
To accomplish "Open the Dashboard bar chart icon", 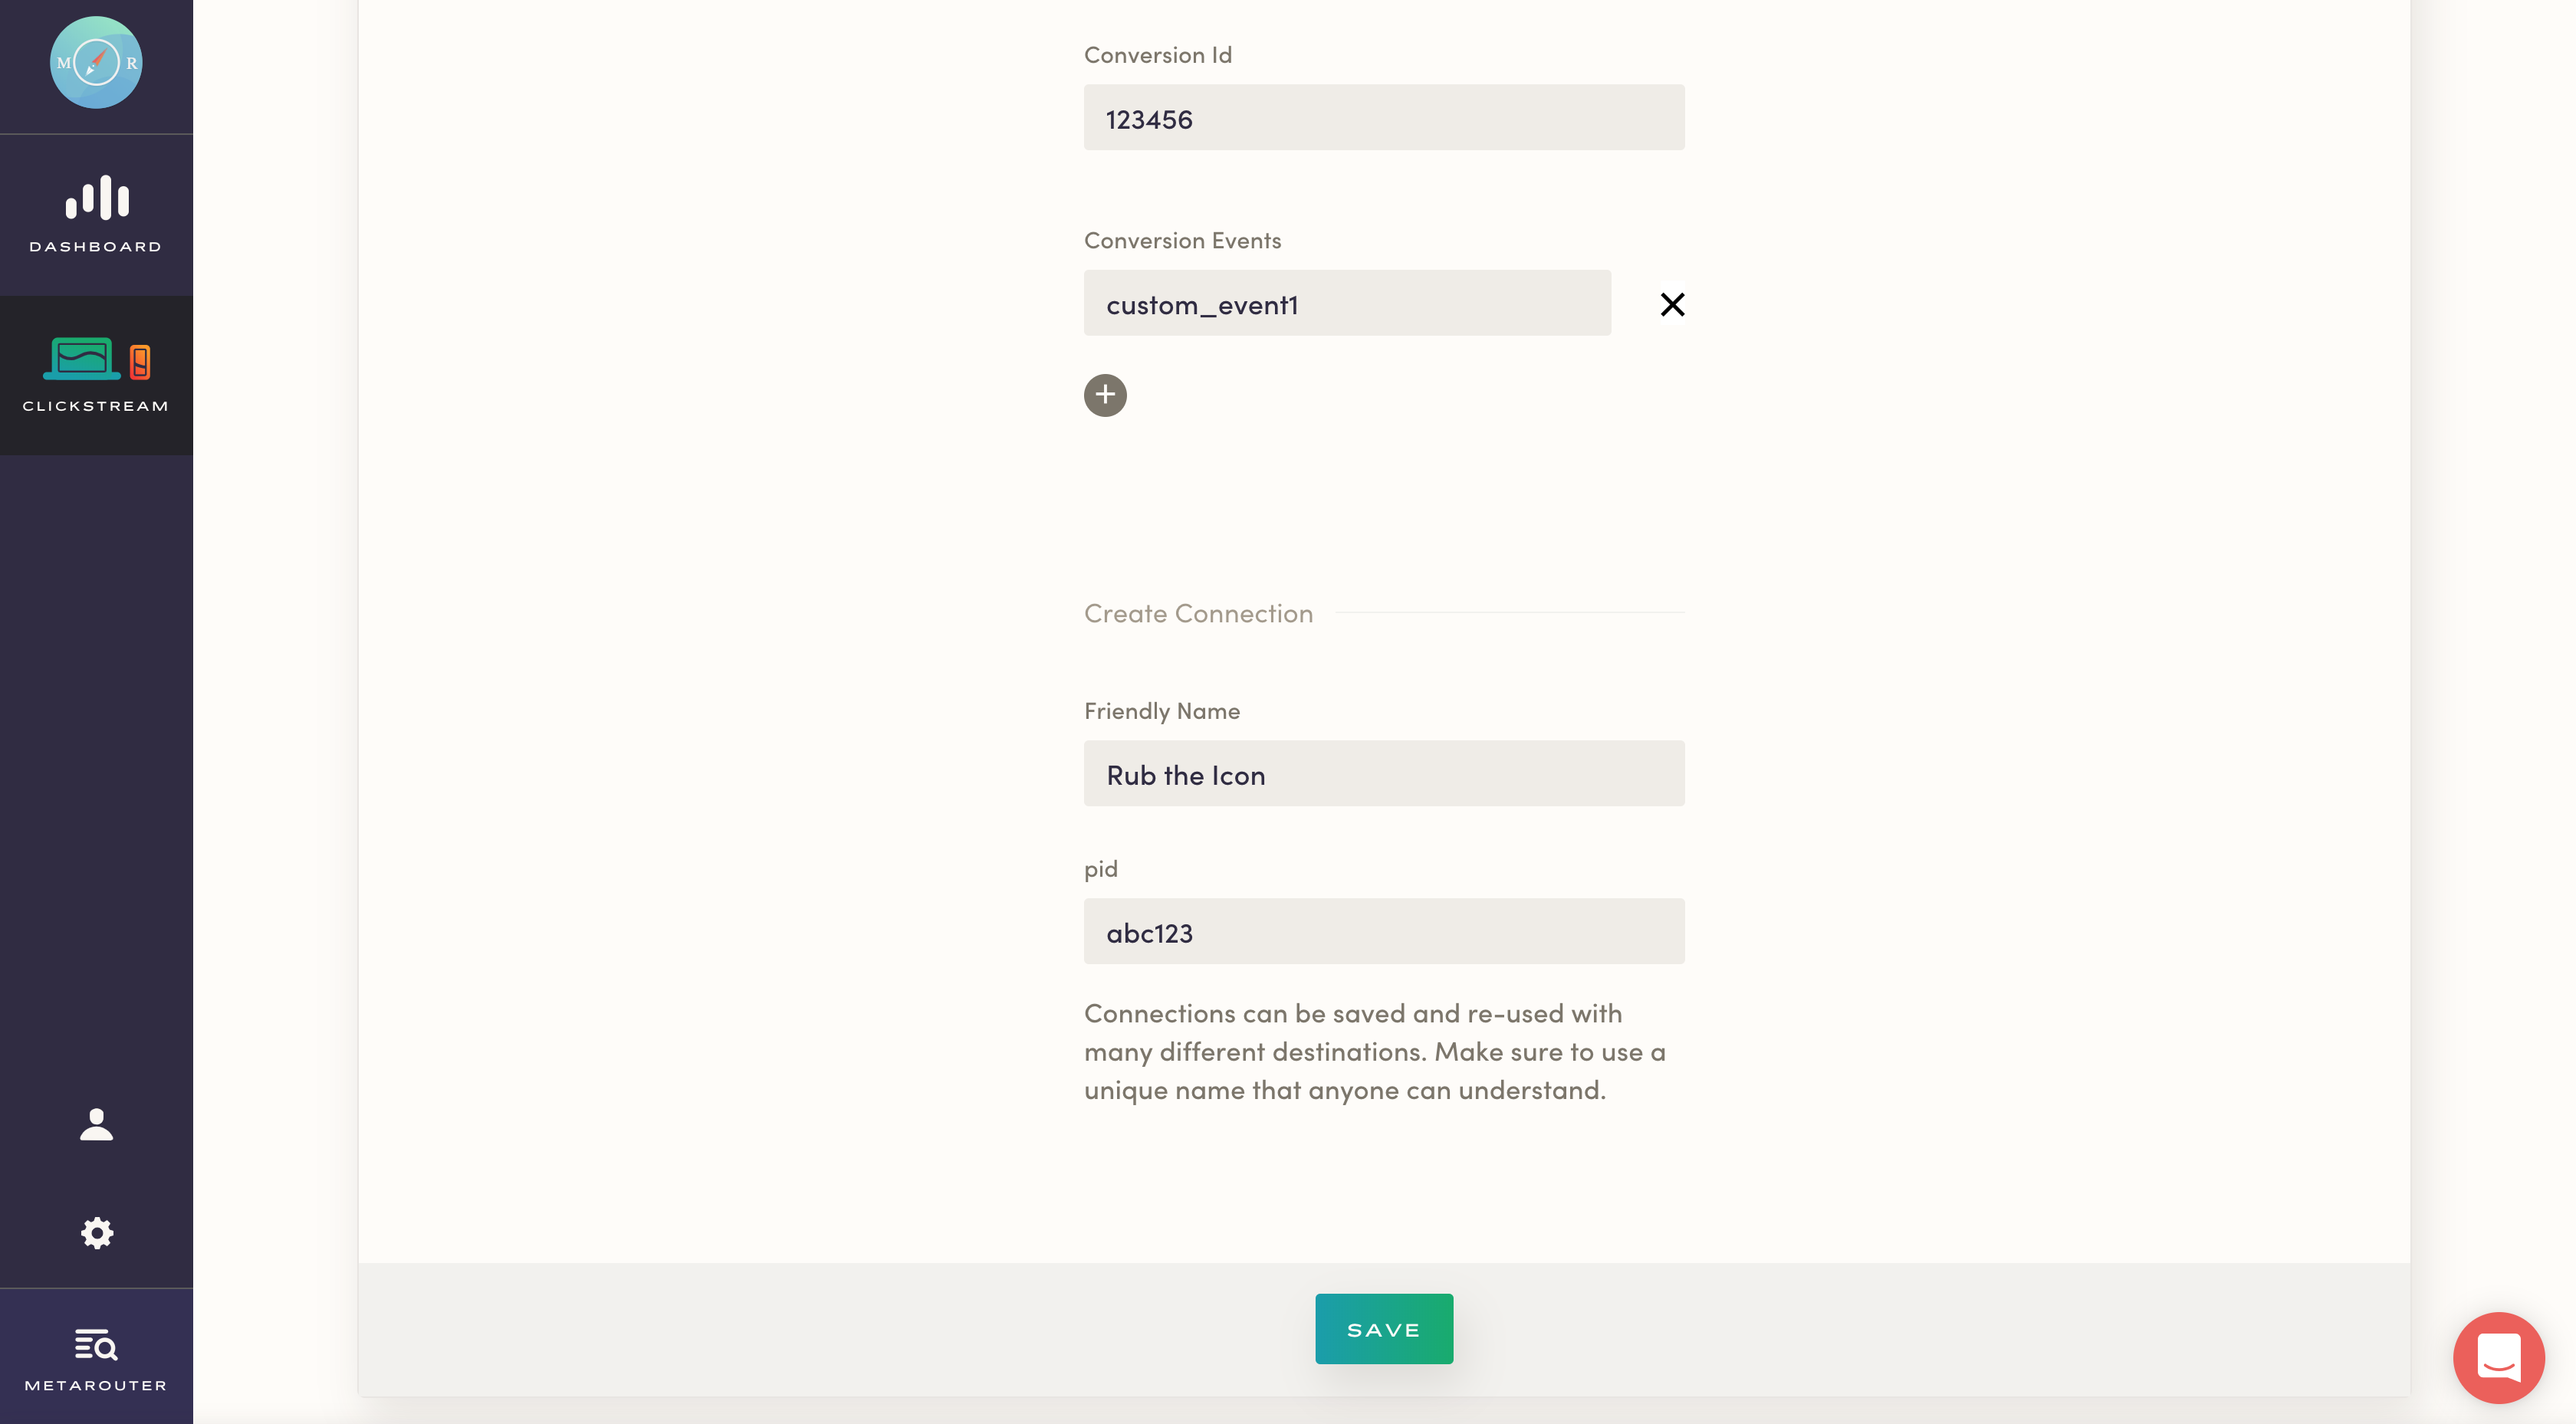I will coord(96,198).
